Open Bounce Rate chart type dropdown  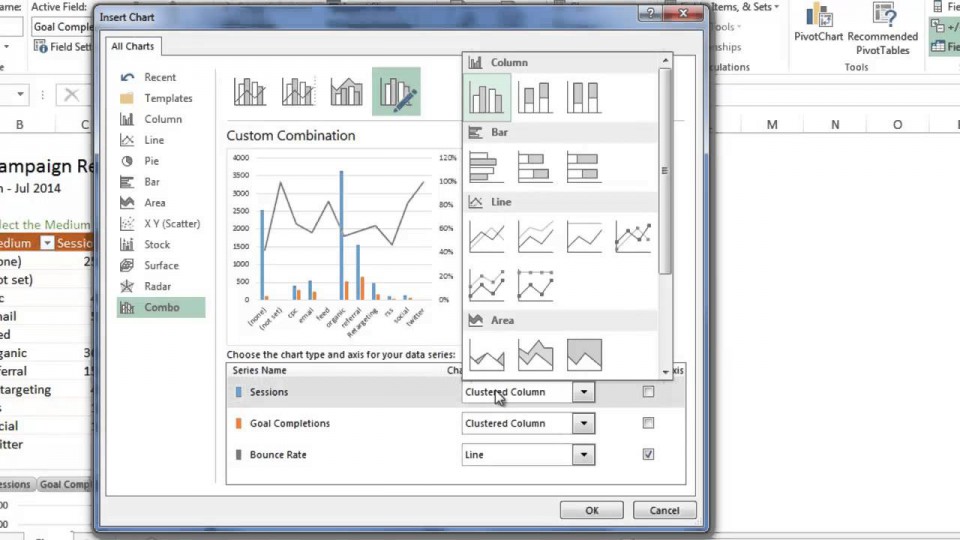pos(583,454)
